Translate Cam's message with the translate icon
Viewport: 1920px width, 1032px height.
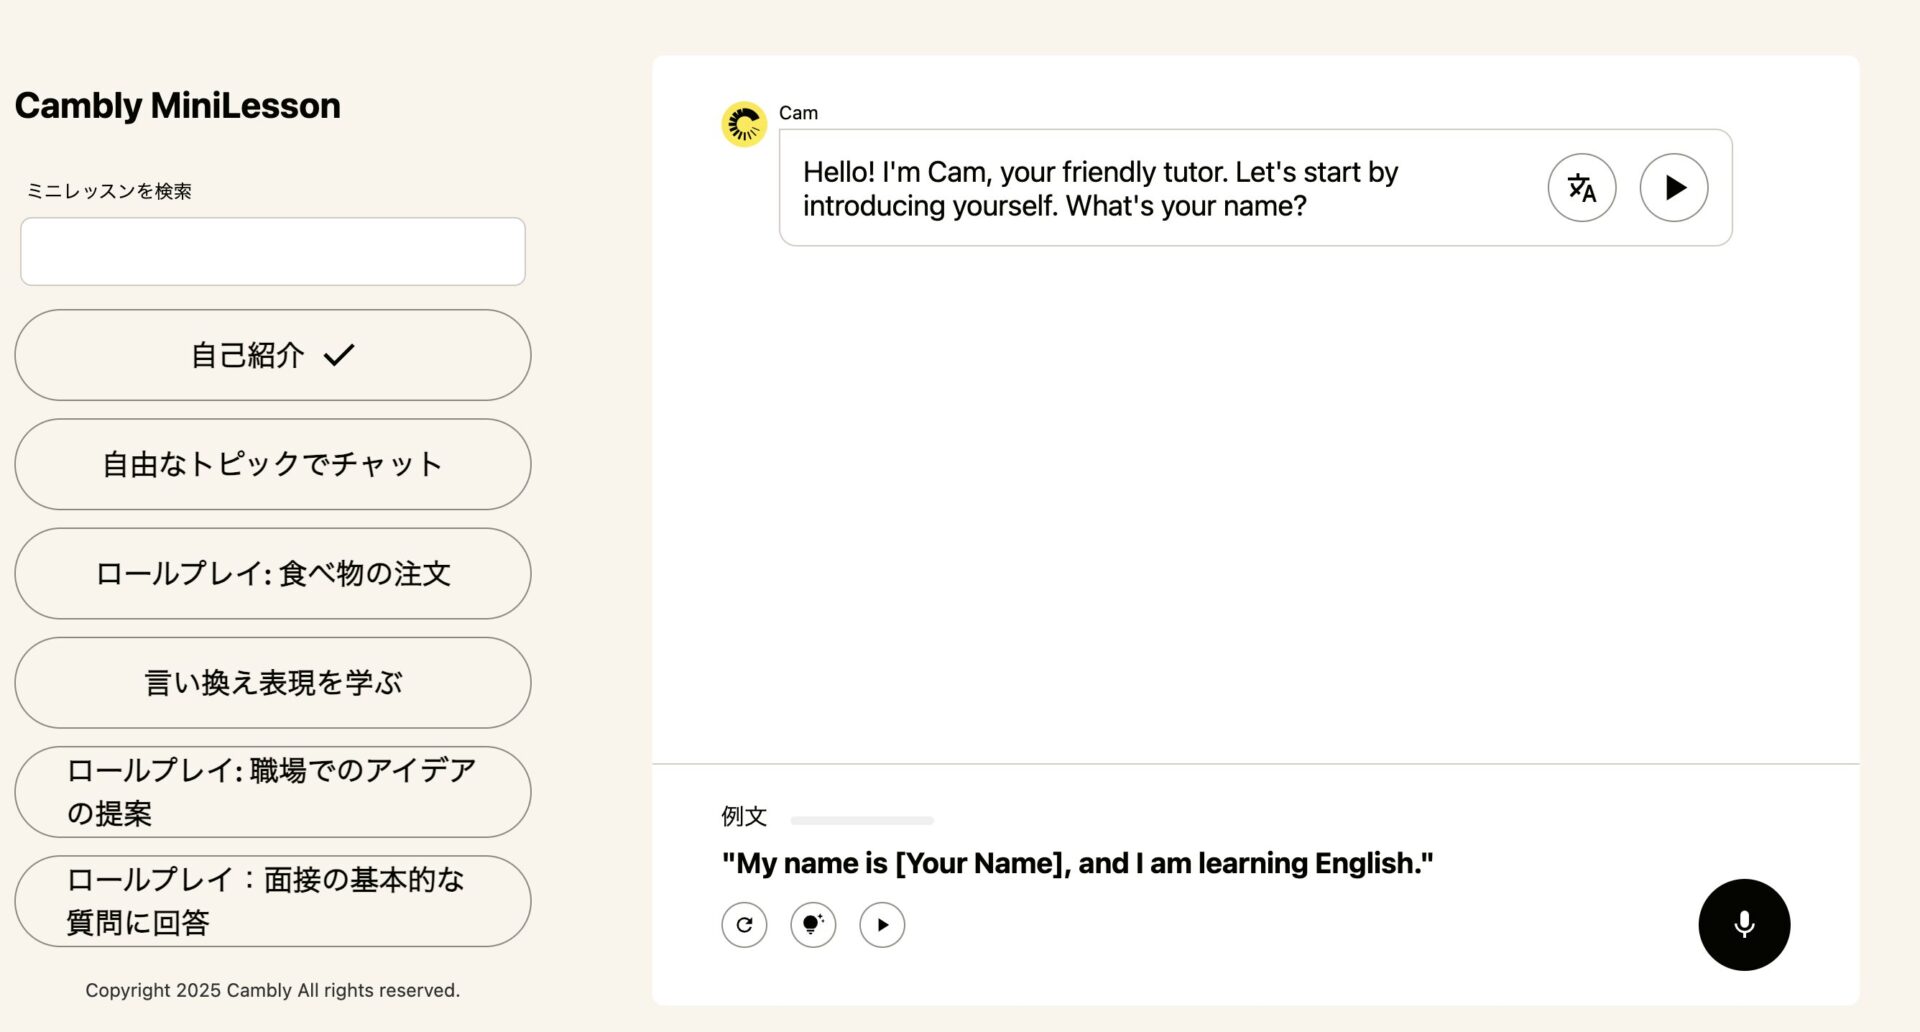tap(1581, 188)
